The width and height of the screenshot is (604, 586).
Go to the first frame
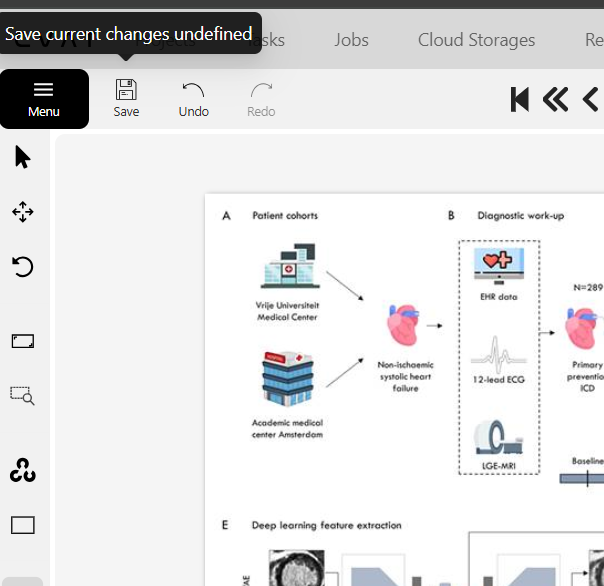point(520,99)
